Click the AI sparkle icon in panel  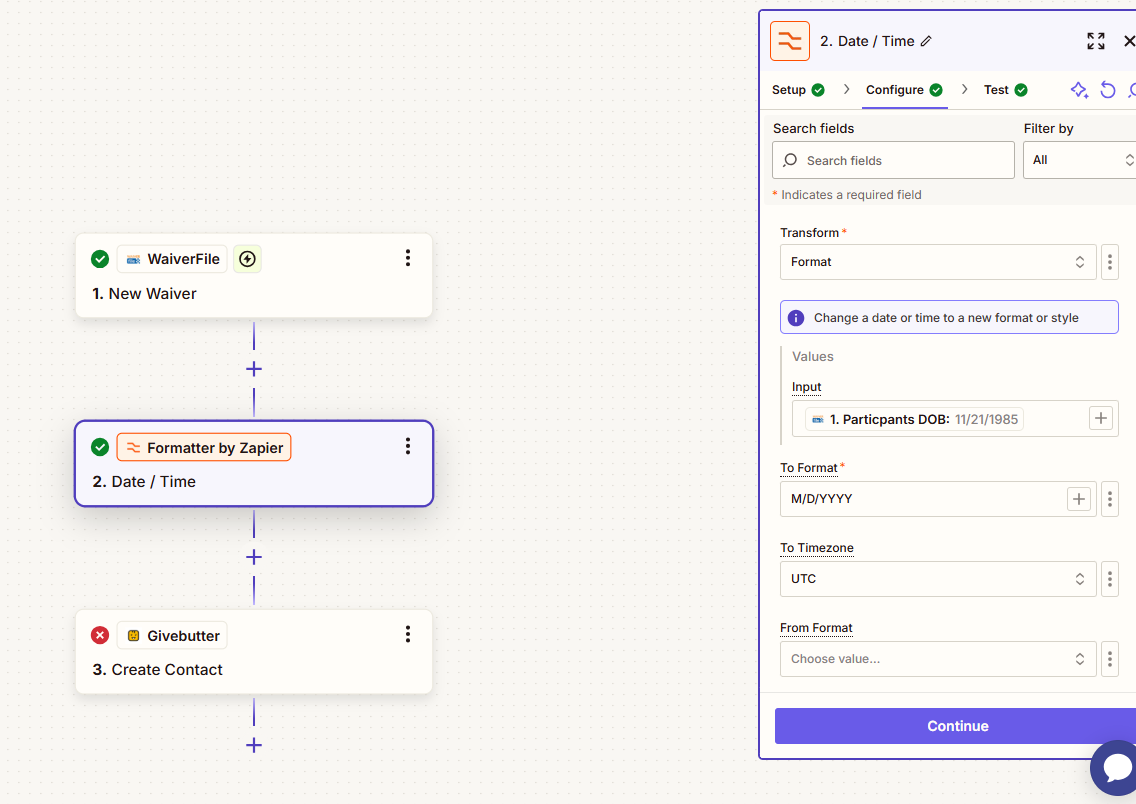(1079, 90)
